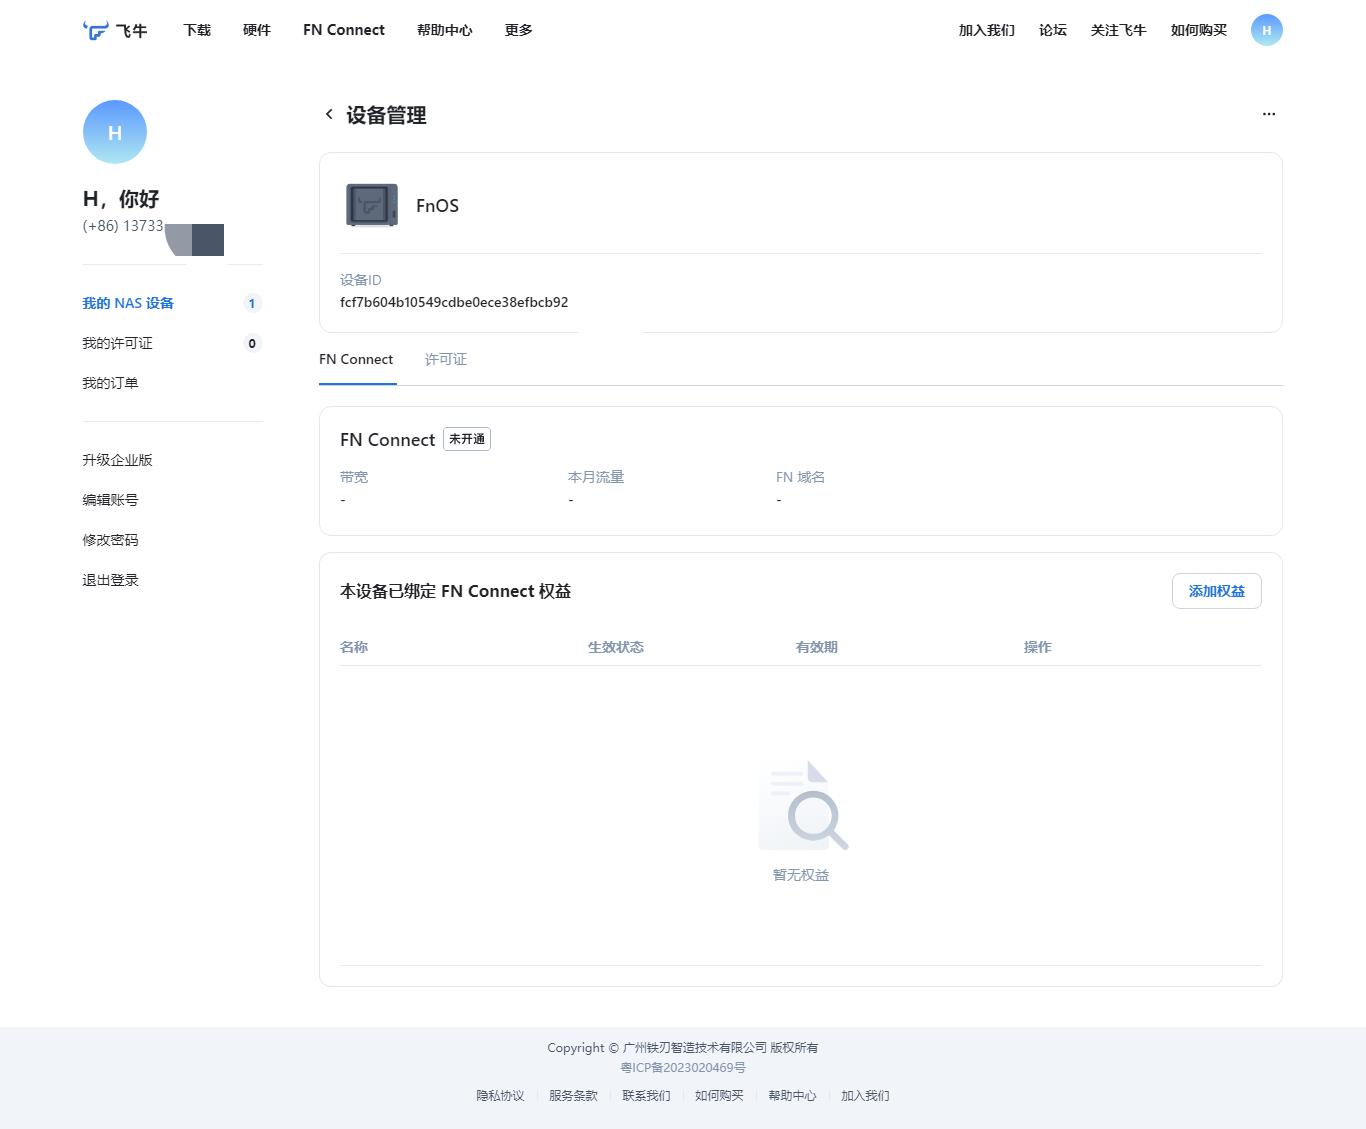Screen dimensions: 1366x1129
Task: Click 修改密码 in the sidebar
Action: point(110,540)
